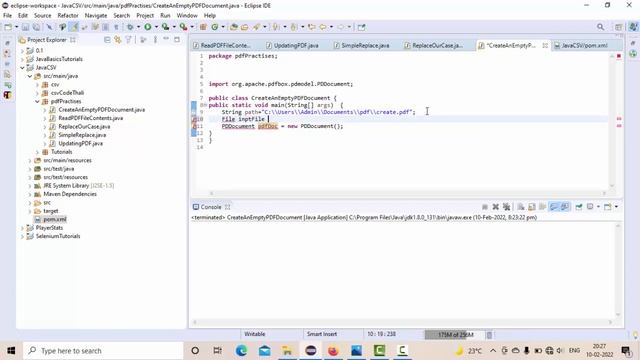Click Clear Console icon

[x=521, y=207]
